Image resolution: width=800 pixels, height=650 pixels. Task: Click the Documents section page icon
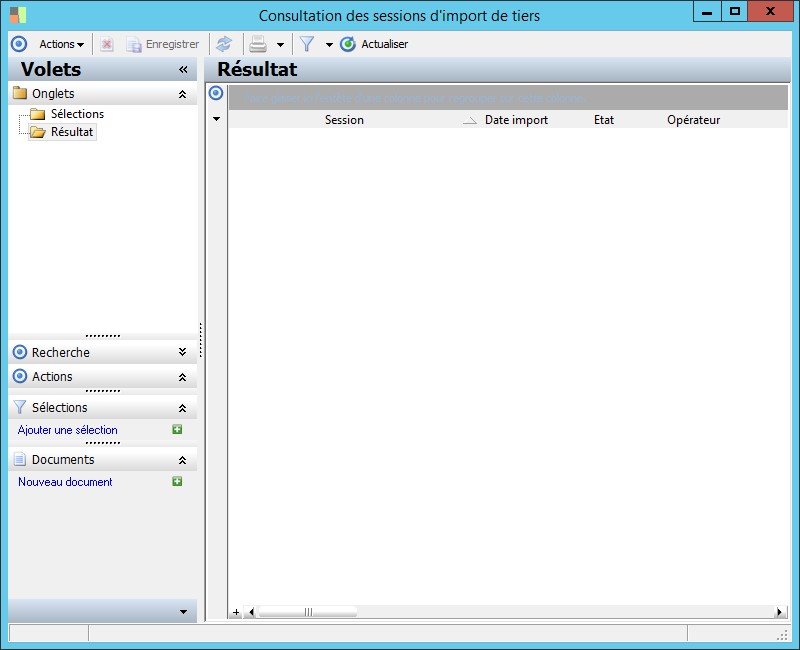[20, 459]
